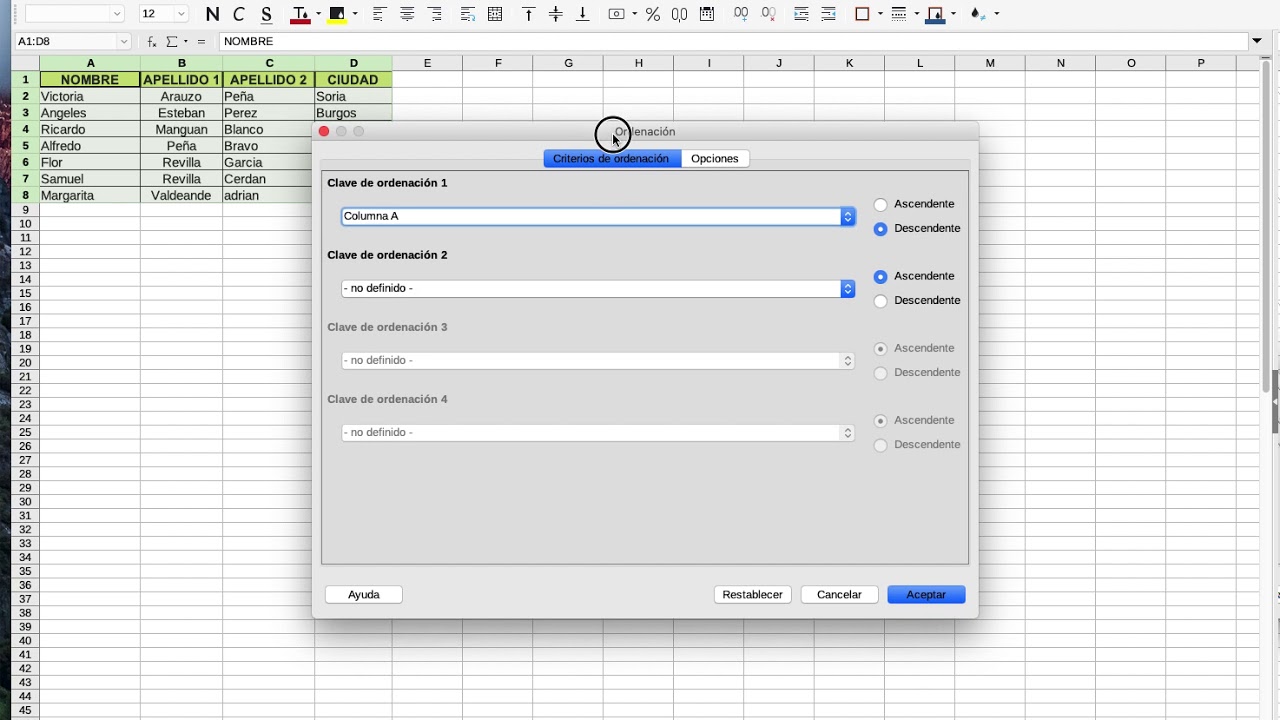
Task: Switch to the Opciones tab
Action: [715, 159]
